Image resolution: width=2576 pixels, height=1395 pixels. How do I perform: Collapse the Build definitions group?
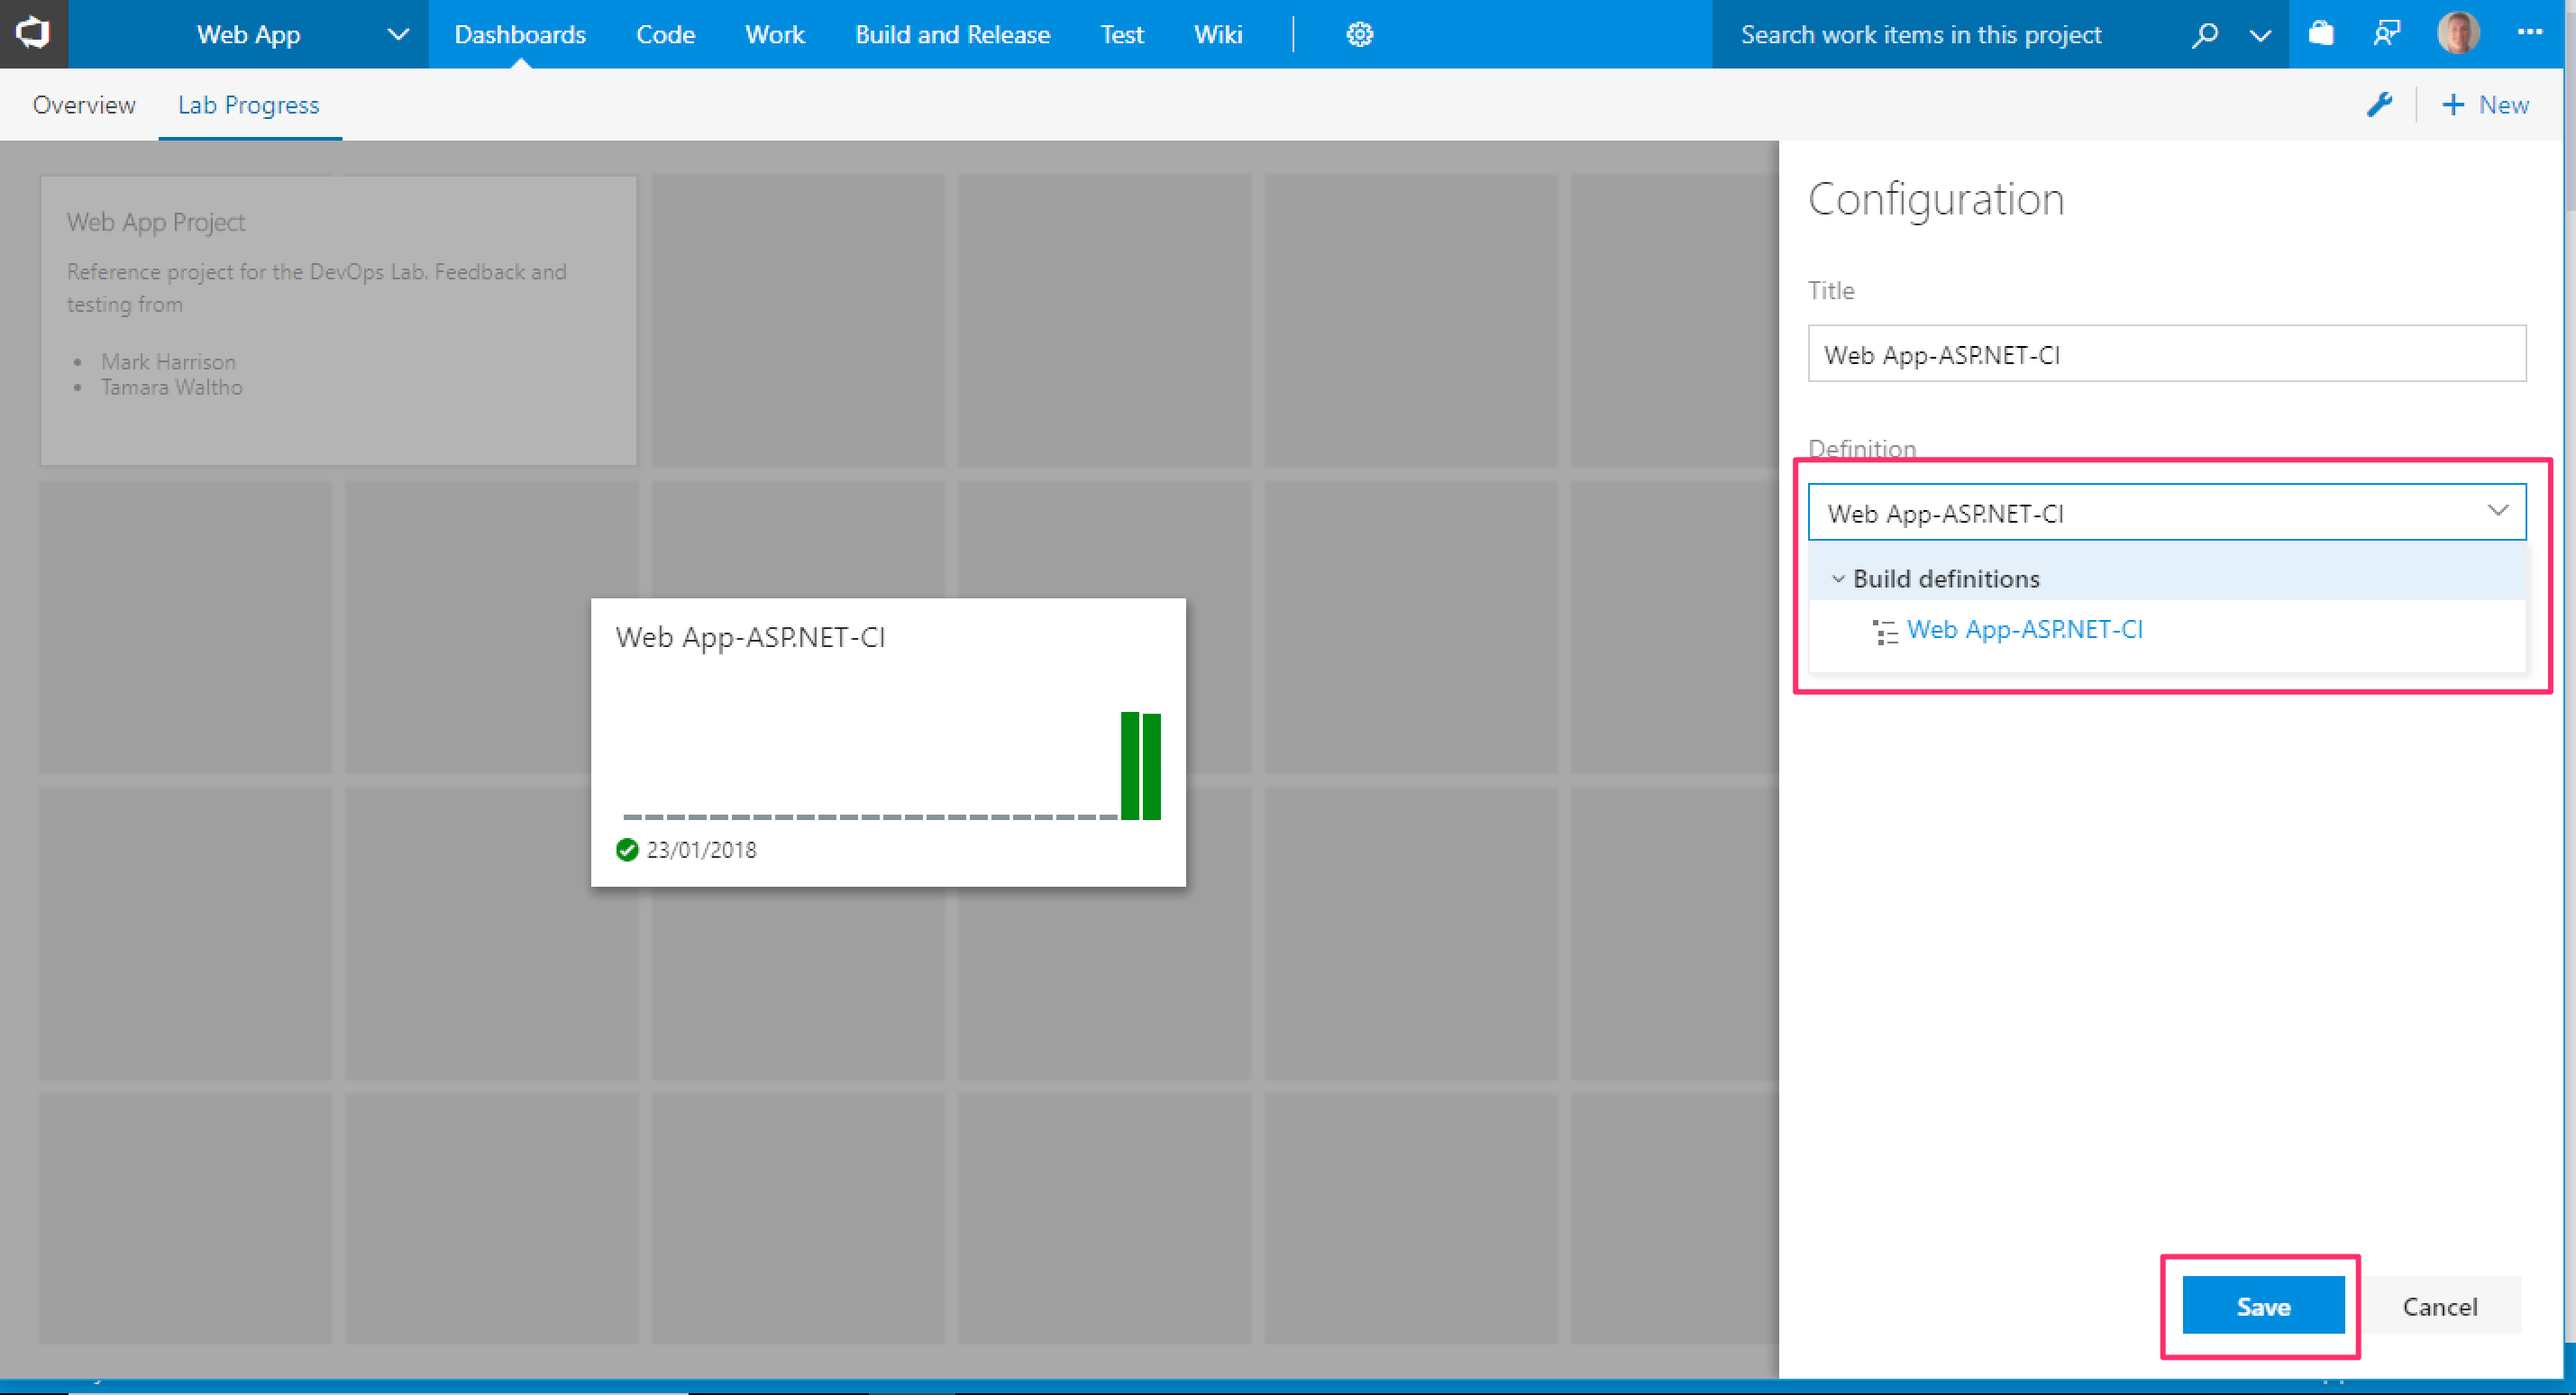1838,579
